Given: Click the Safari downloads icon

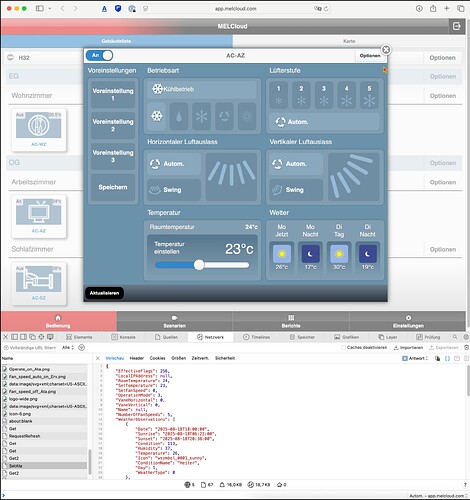Looking at the screenshot, I should 419,9.
